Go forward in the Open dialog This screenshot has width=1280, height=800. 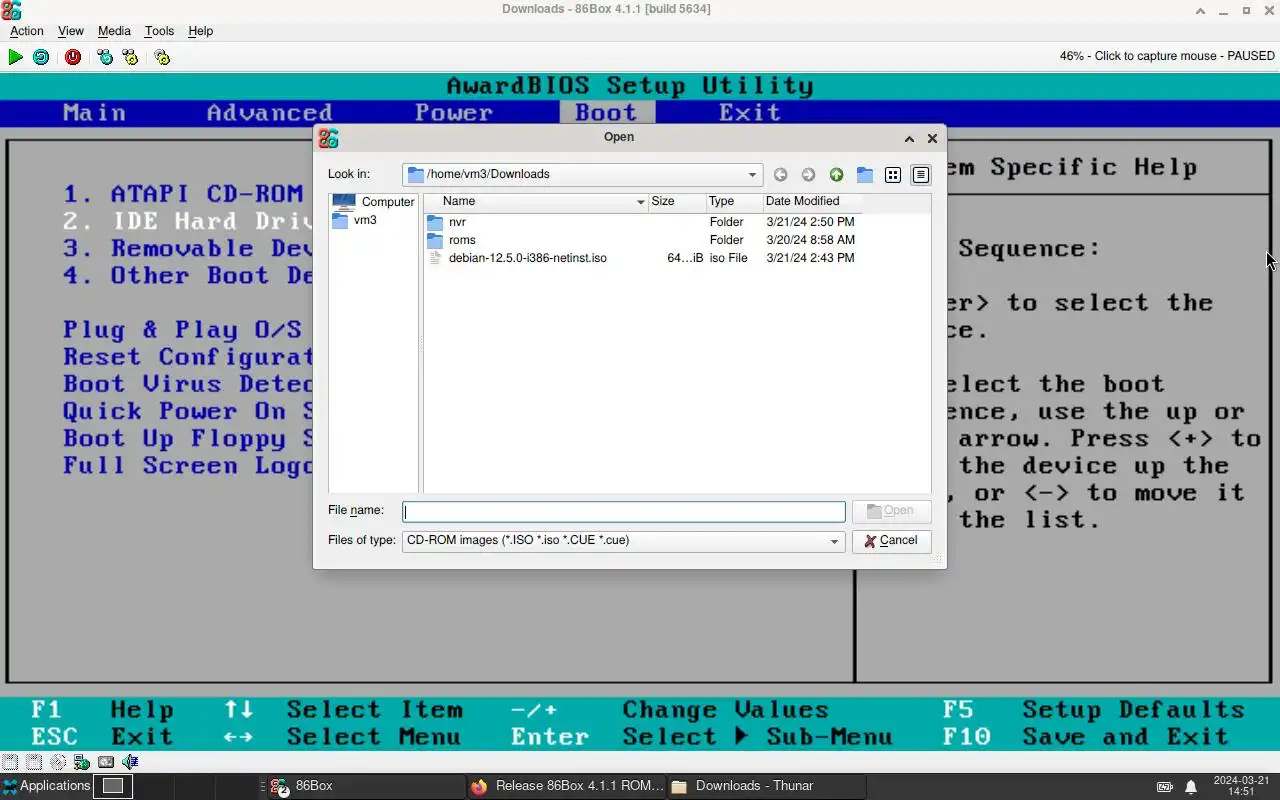[x=808, y=175]
